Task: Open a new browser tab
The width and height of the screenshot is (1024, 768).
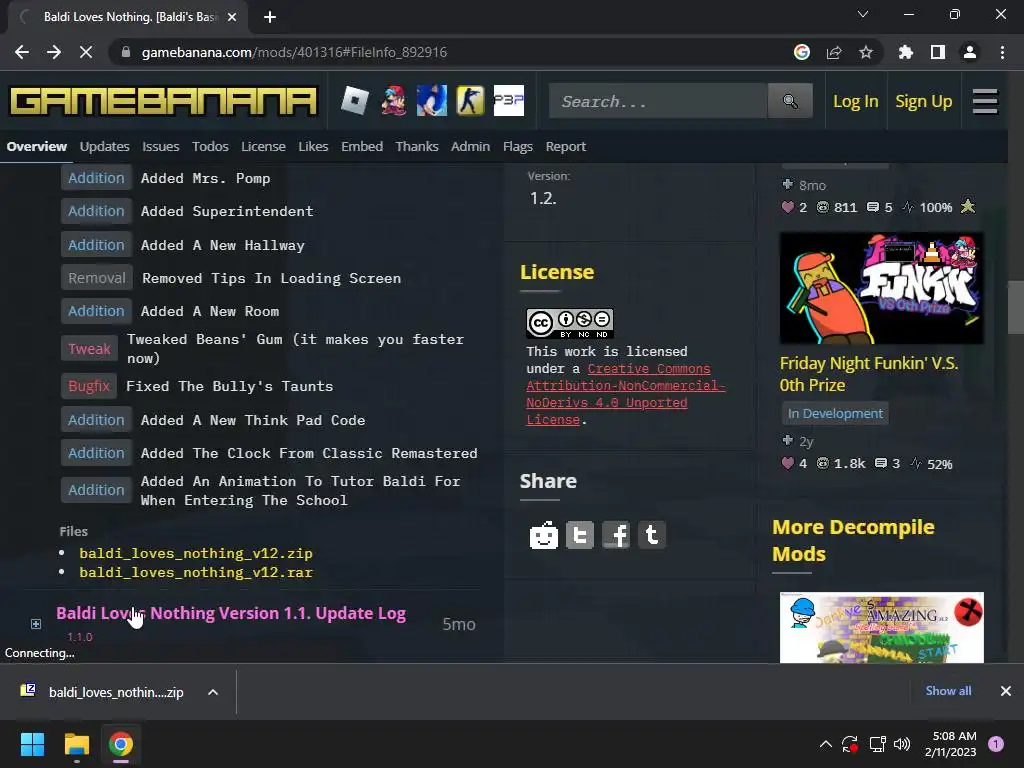Action: (x=270, y=17)
